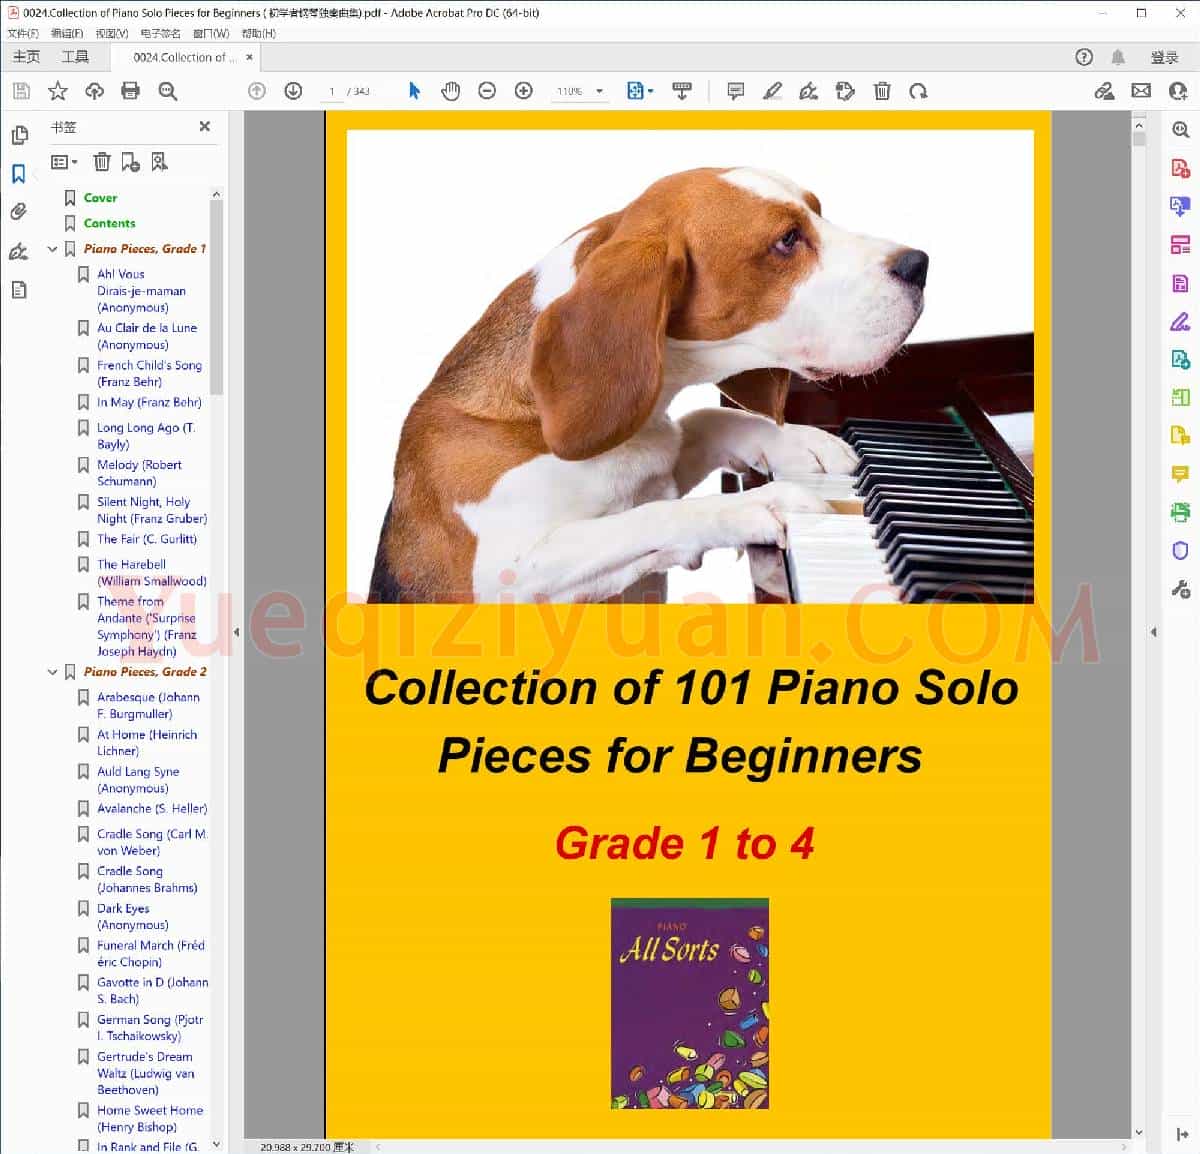The height and width of the screenshot is (1154, 1200).
Task: Collapse the left navigation pane arrow
Action: pyautogui.click(x=237, y=632)
